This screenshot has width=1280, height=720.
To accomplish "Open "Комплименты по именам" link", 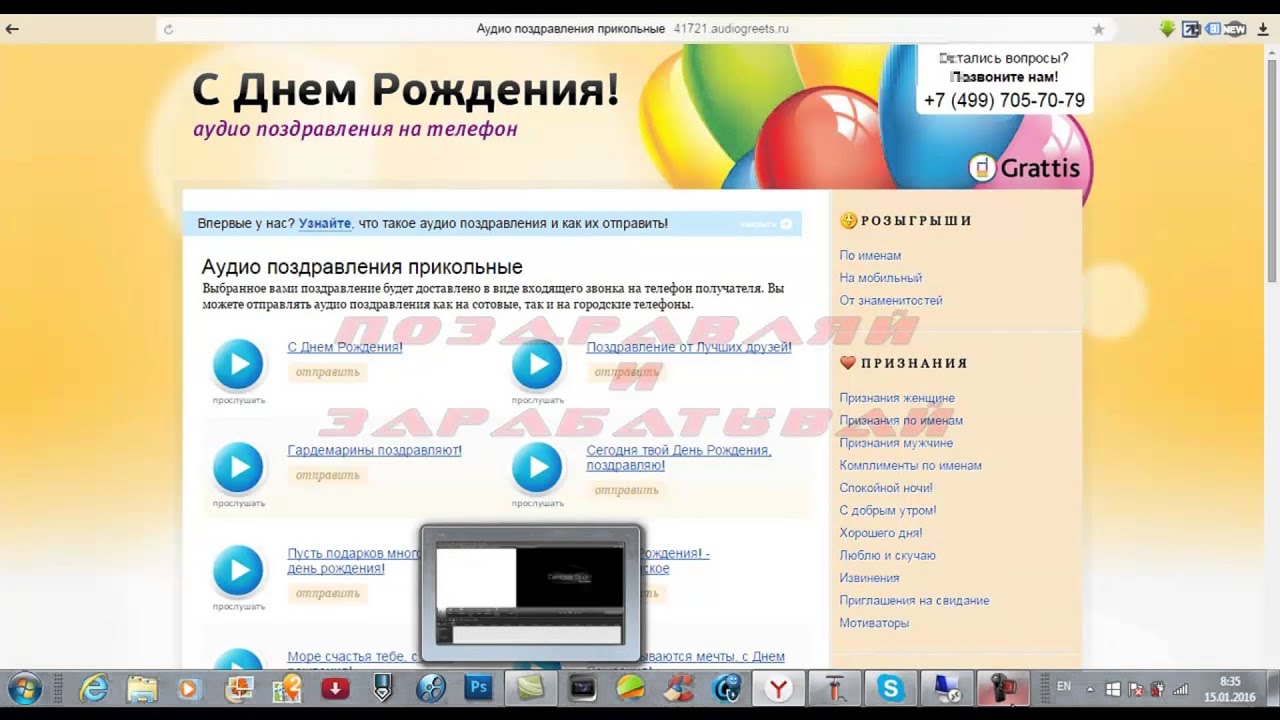I will (910, 466).
